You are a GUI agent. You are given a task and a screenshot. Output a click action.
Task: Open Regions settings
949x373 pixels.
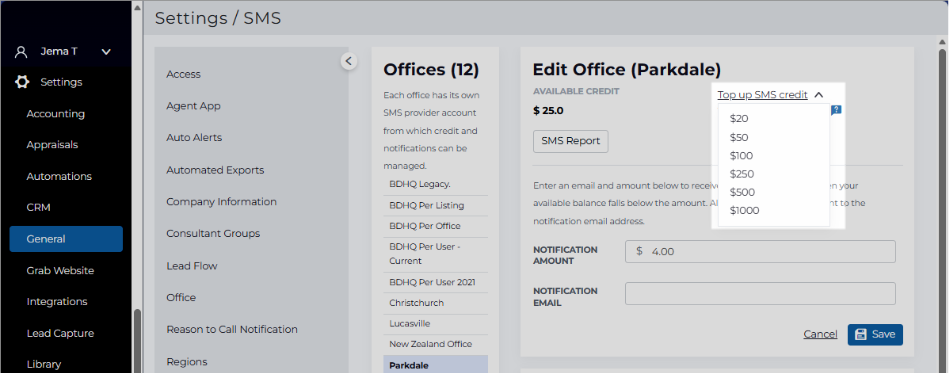click(187, 361)
